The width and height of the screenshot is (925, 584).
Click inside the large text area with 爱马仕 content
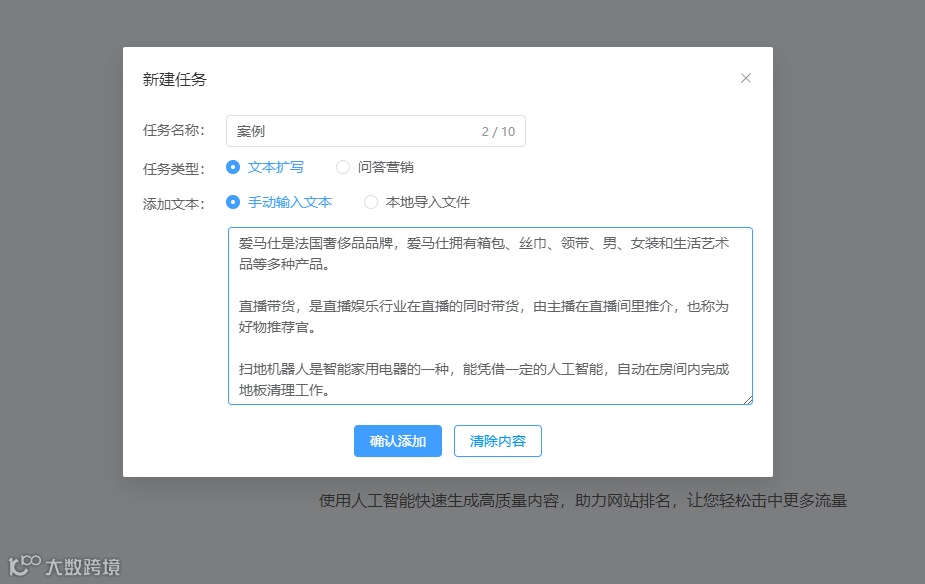[x=490, y=316]
